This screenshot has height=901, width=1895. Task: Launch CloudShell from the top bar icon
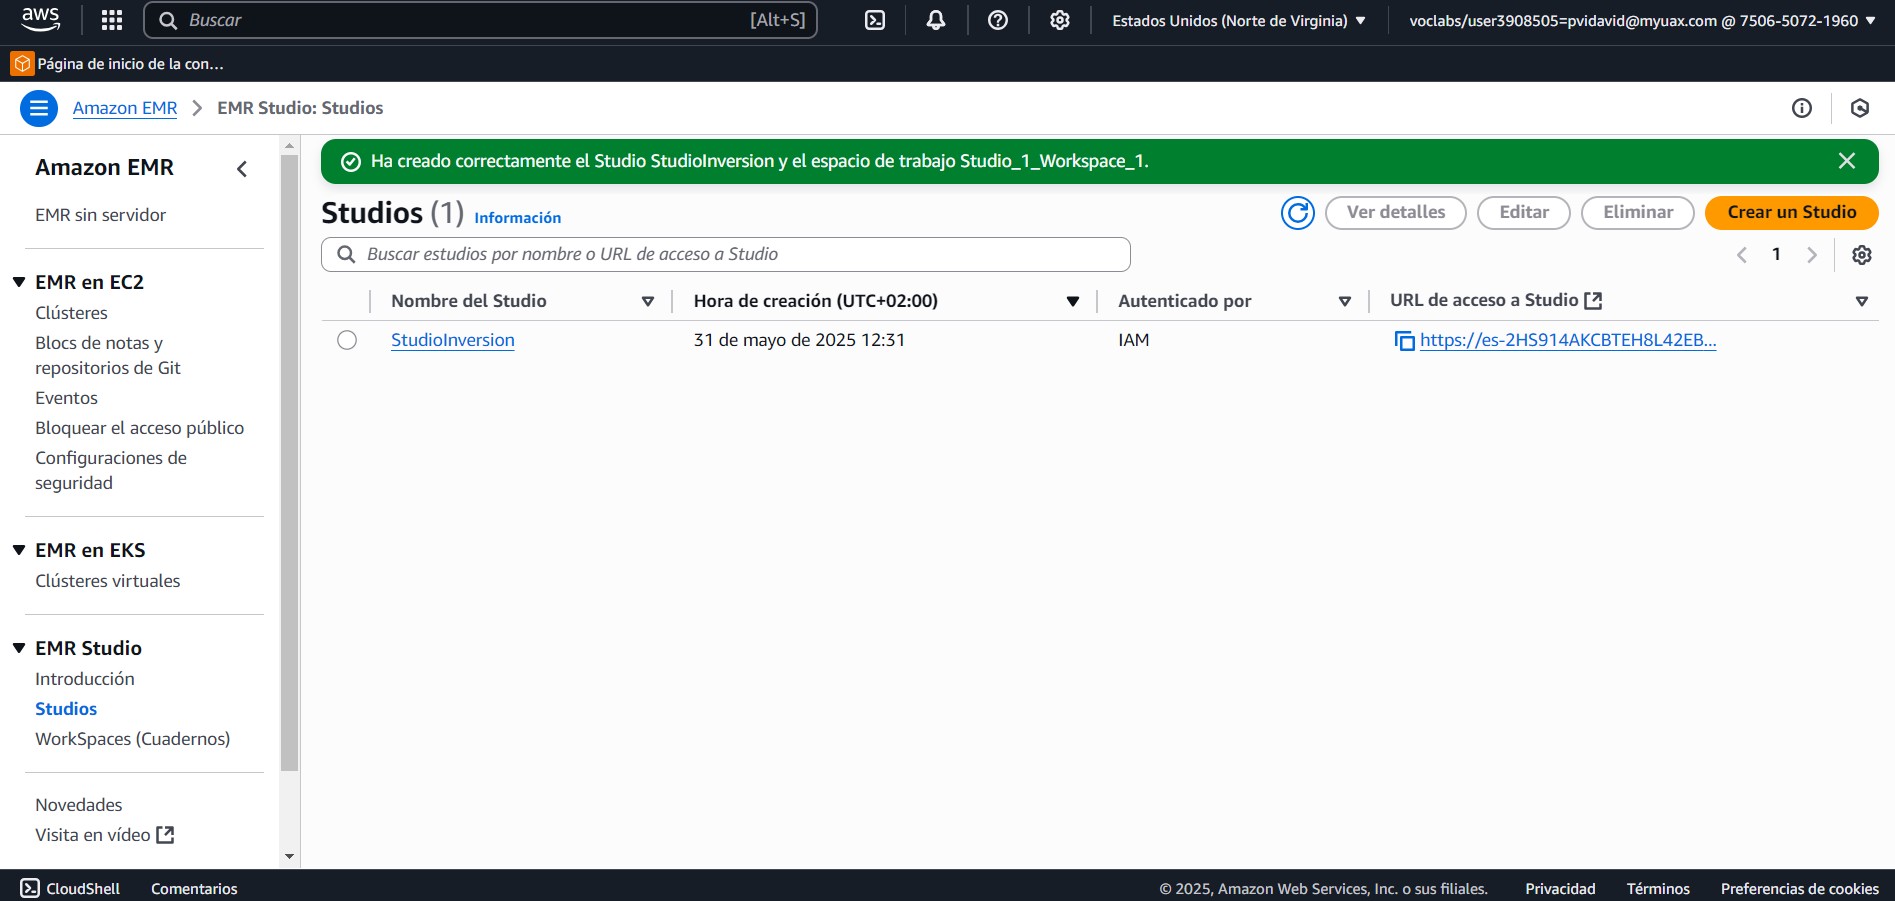point(875,20)
